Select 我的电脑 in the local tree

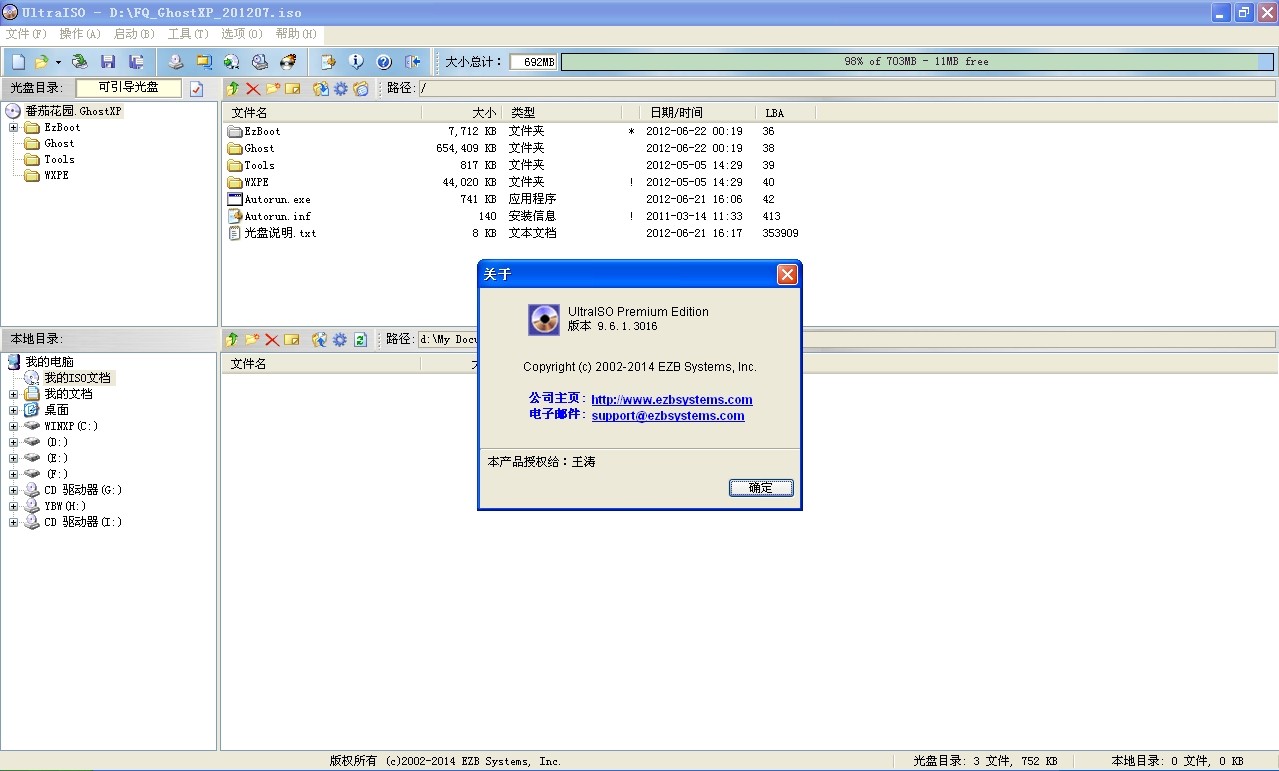click(x=49, y=362)
